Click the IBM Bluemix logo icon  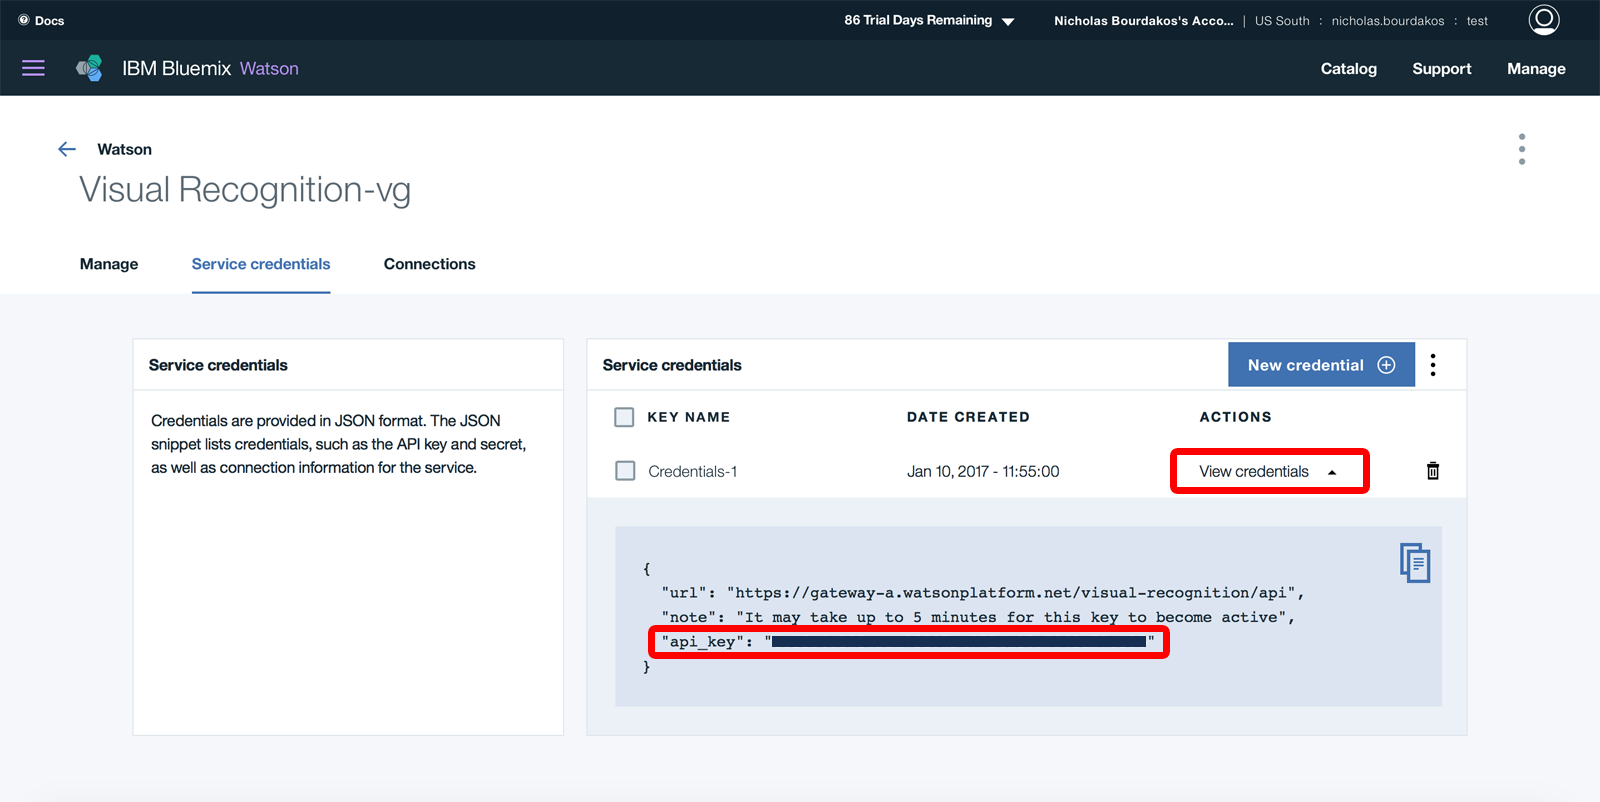coord(89,68)
